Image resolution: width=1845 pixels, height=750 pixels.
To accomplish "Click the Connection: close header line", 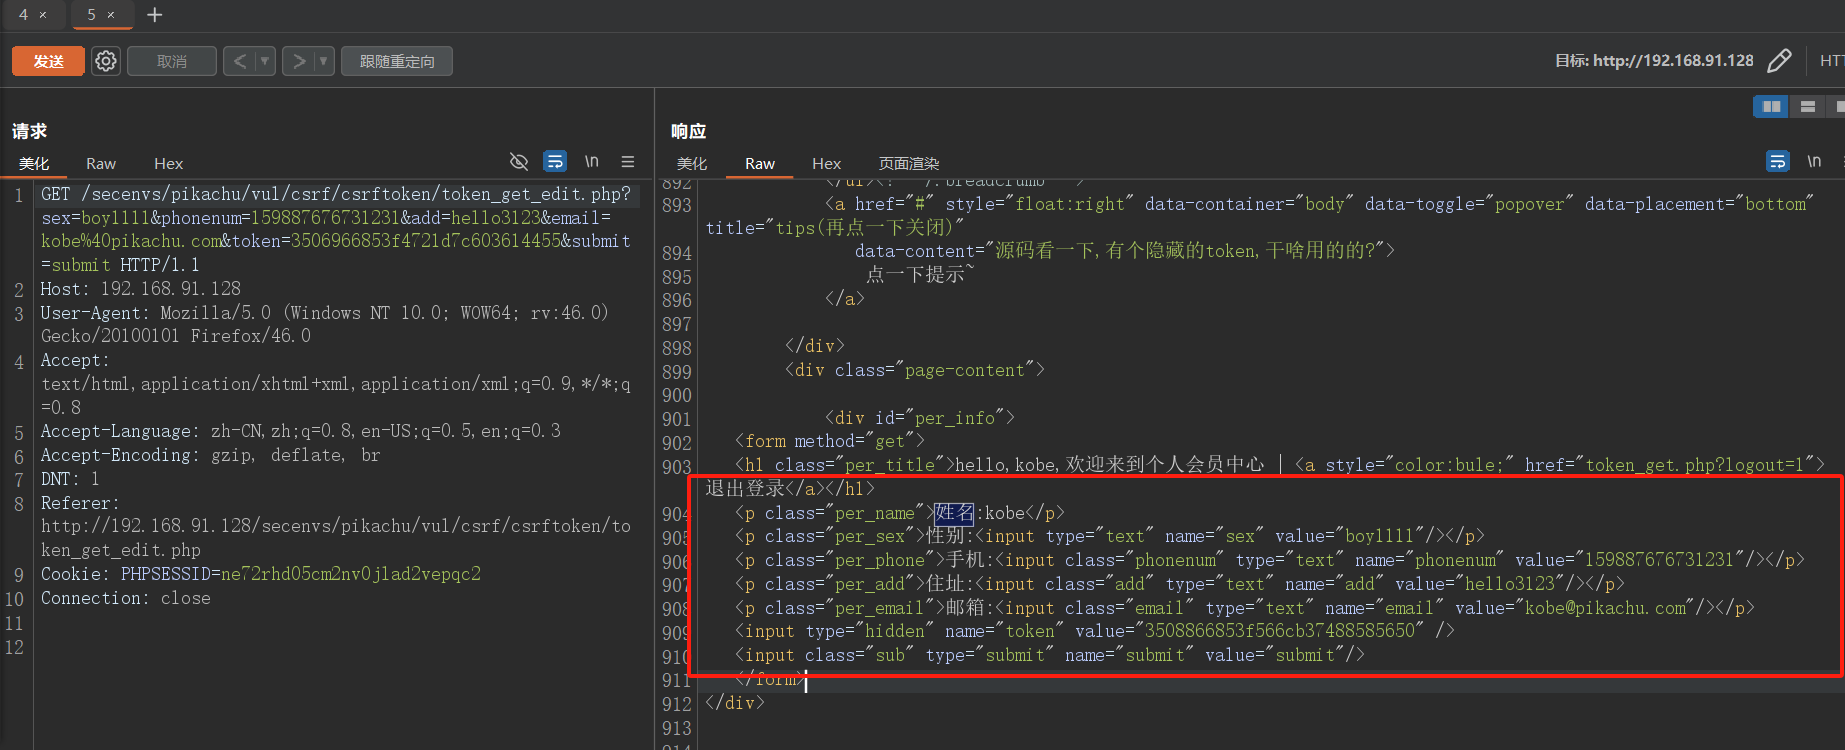I will (x=126, y=598).
